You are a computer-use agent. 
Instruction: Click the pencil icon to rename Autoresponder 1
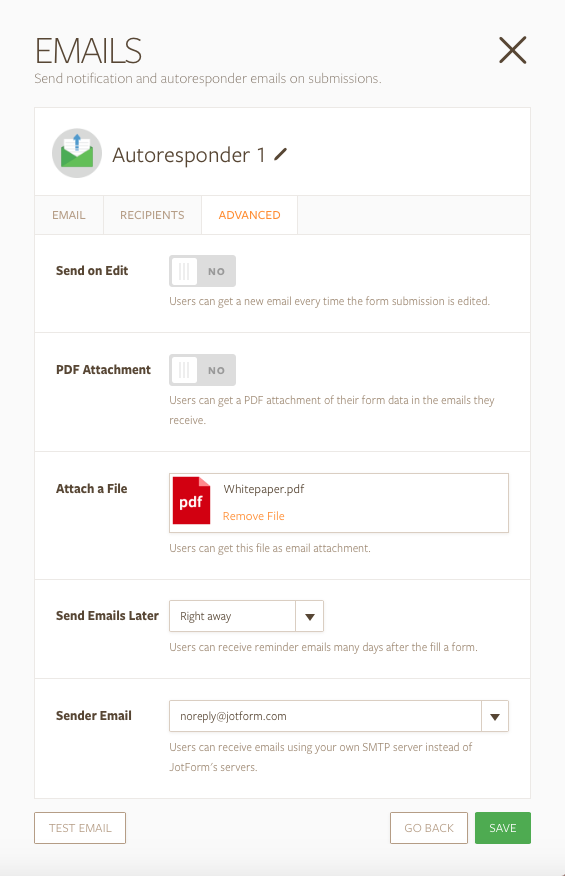click(281, 154)
